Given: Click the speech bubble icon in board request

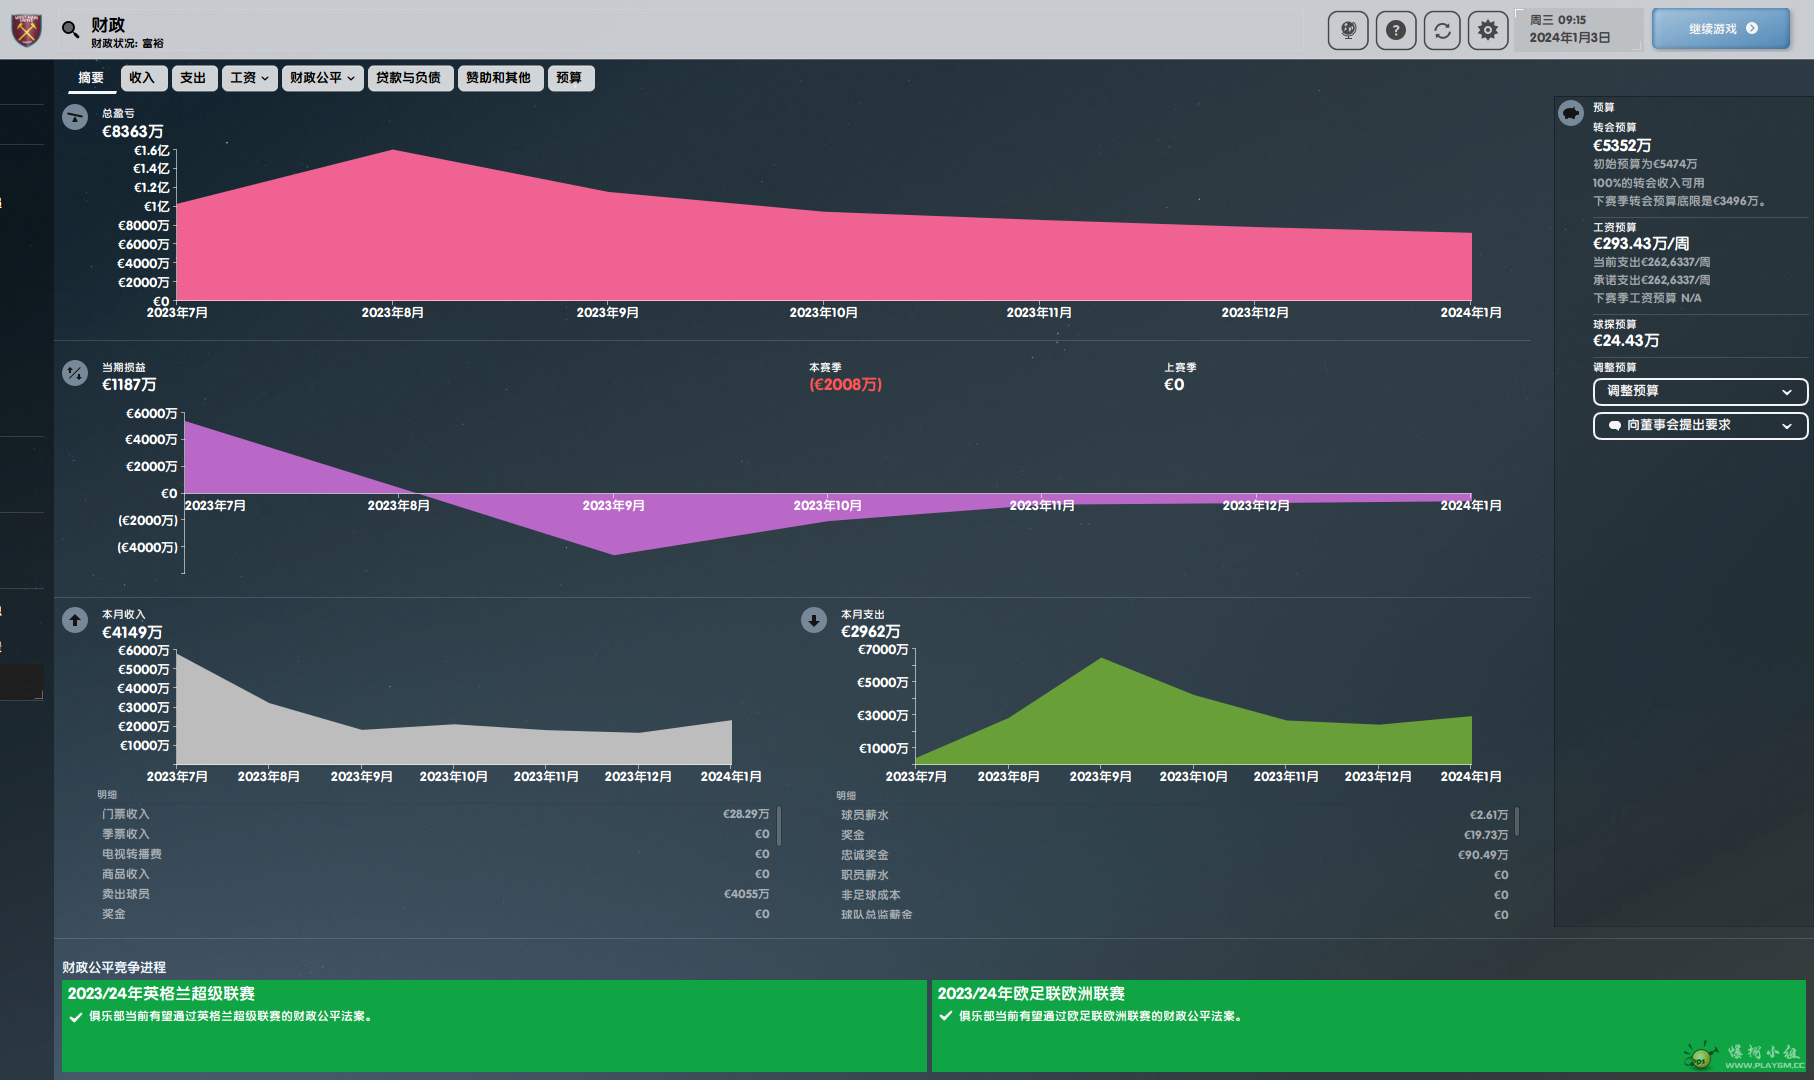Looking at the screenshot, I should [1614, 425].
